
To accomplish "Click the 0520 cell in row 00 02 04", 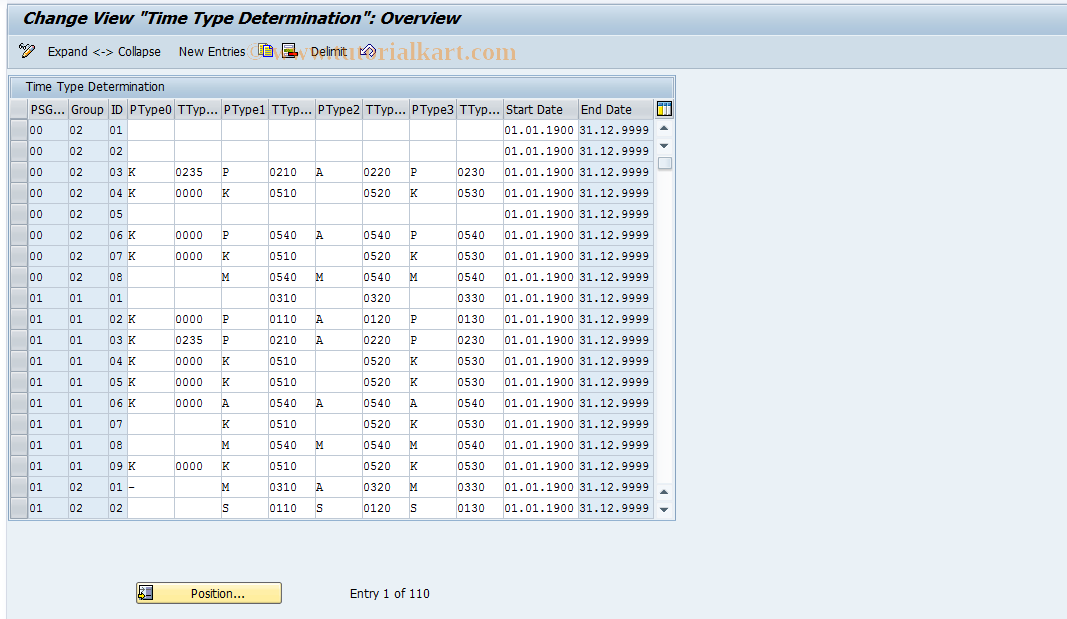I will pos(385,193).
